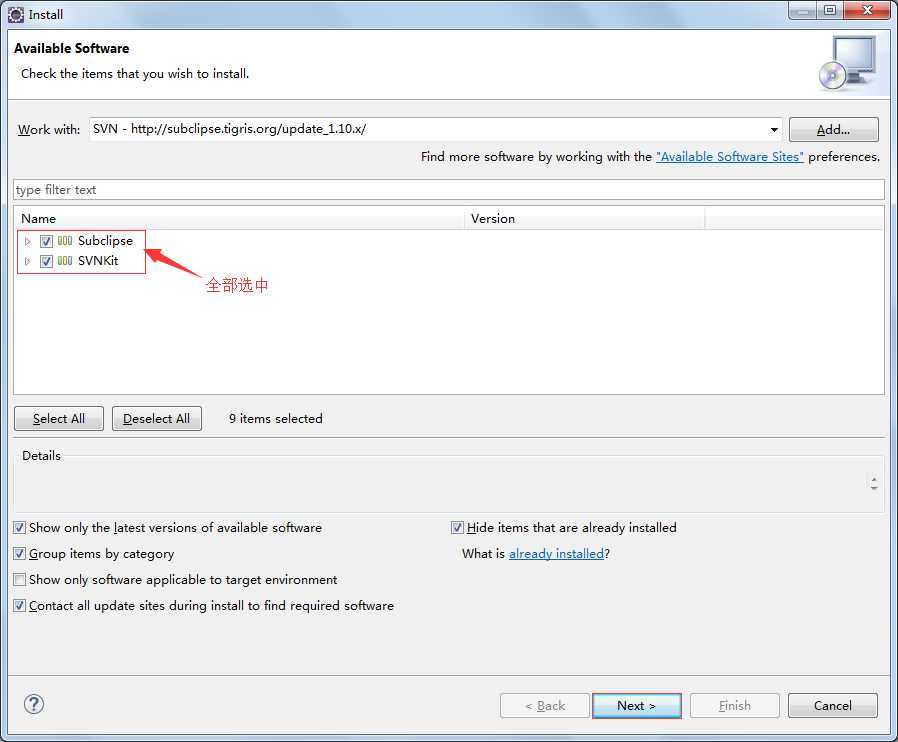Click the Details stepper up arrow
The image size is (898, 742).
click(874, 479)
